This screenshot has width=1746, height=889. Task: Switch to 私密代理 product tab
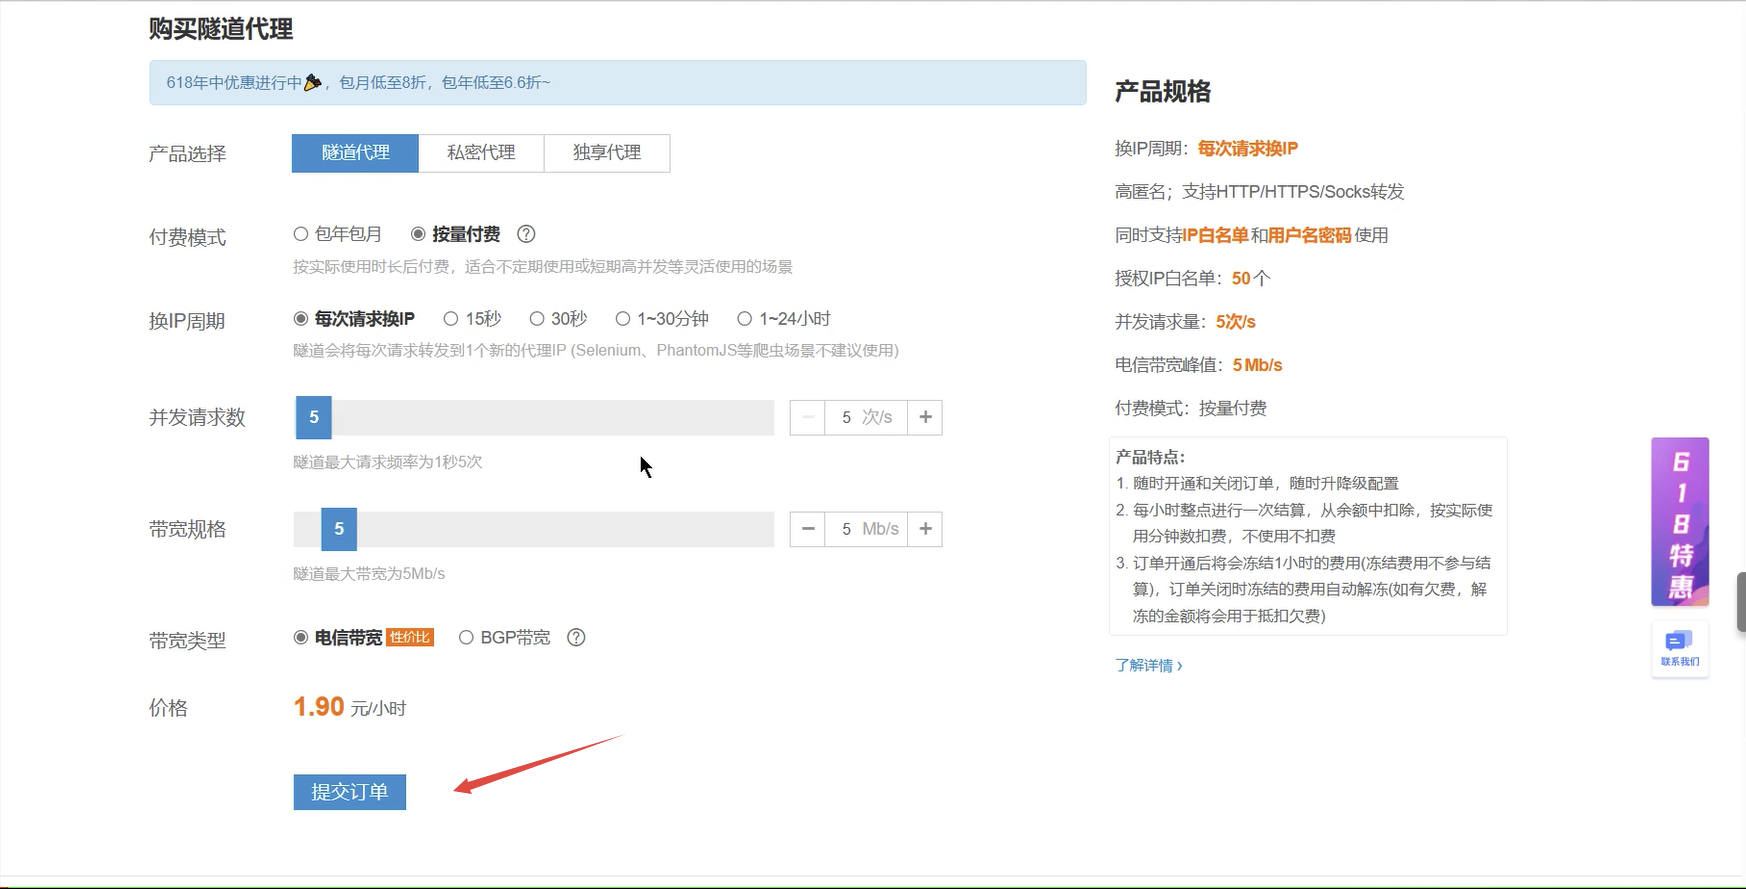tap(481, 153)
